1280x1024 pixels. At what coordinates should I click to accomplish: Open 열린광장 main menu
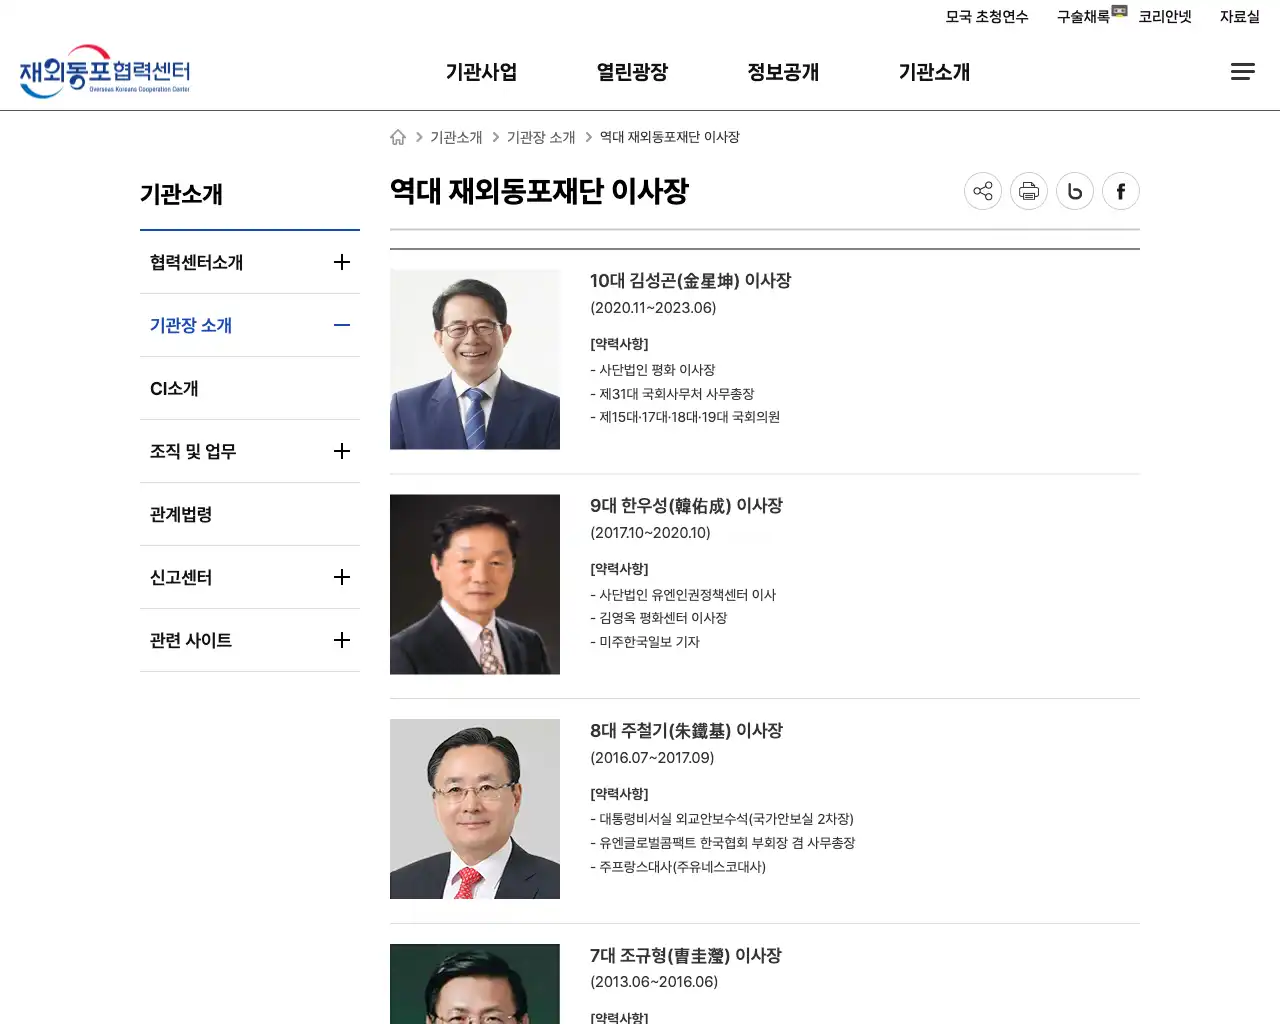632,72
